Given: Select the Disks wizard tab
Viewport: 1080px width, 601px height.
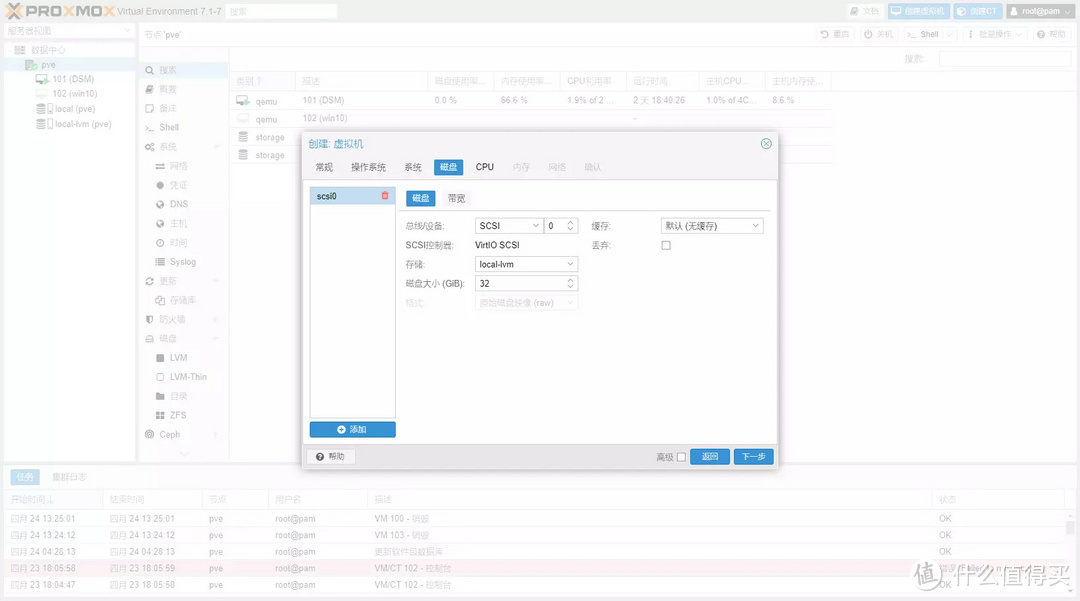Looking at the screenshot, I should [448, 167].
